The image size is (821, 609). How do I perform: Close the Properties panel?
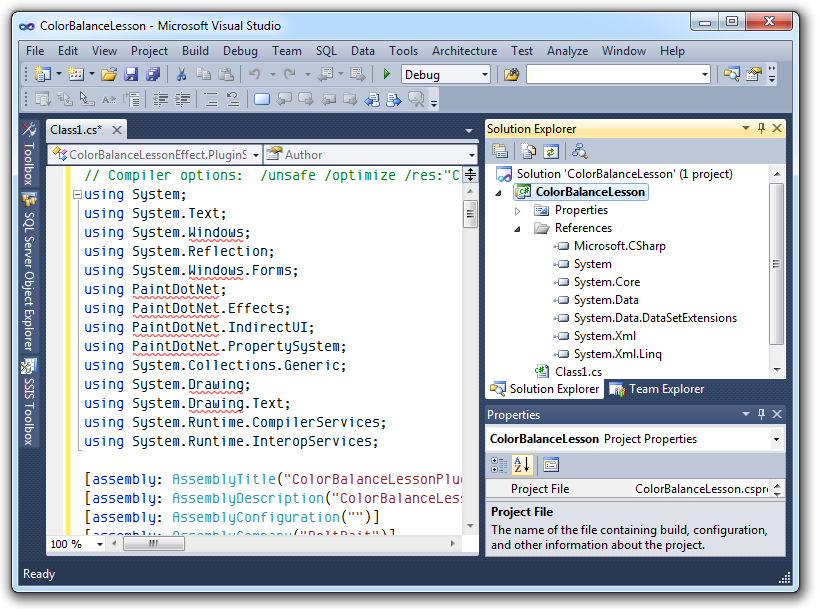coord(777,414)
